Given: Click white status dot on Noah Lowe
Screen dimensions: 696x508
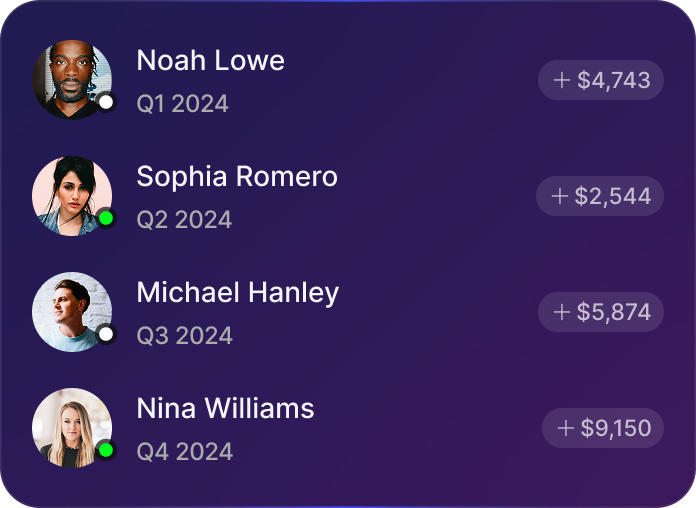Looking at the screenshot, I should coord(105,102).
